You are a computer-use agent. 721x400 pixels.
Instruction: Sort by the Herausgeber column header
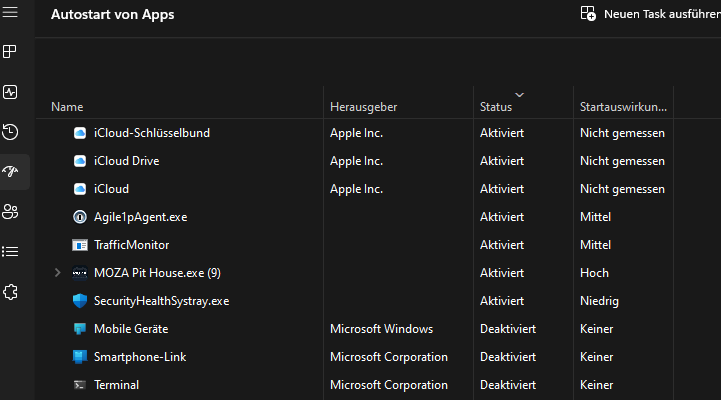[x=363, y=107]
